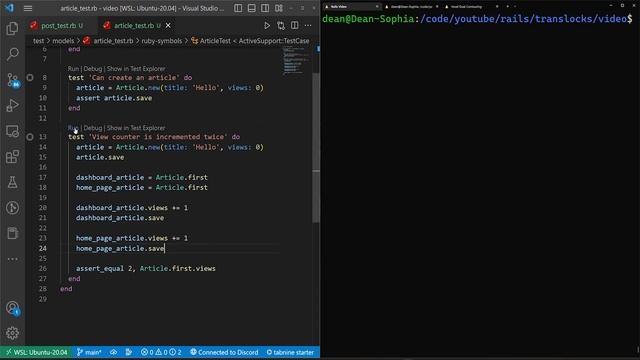Open the Extensions view
The height and width of the screenshot is (360, 640).
coord(12,157)
